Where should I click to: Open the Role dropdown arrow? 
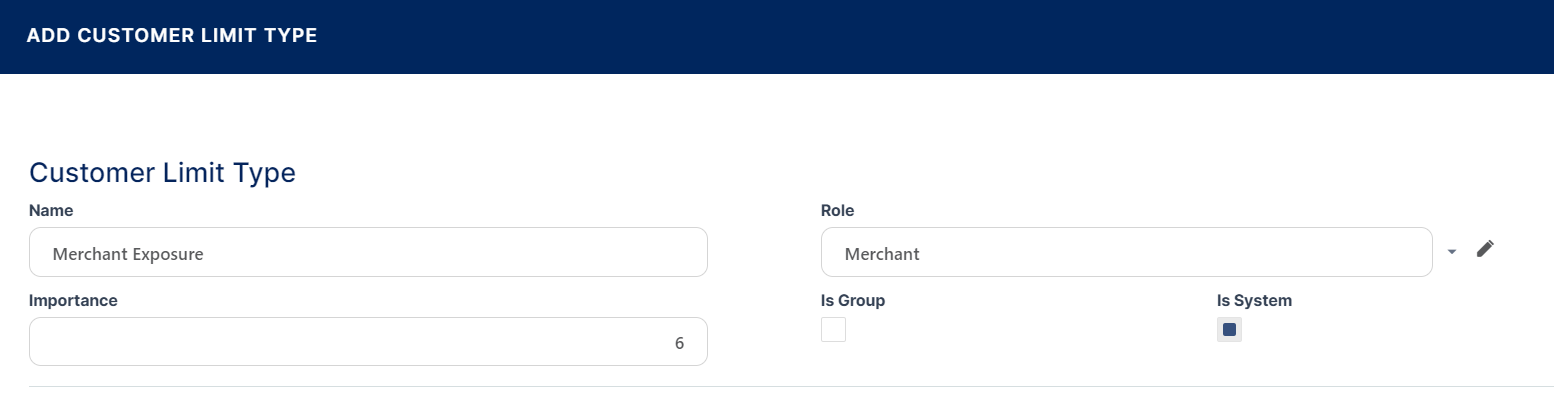click(1452, 251)
